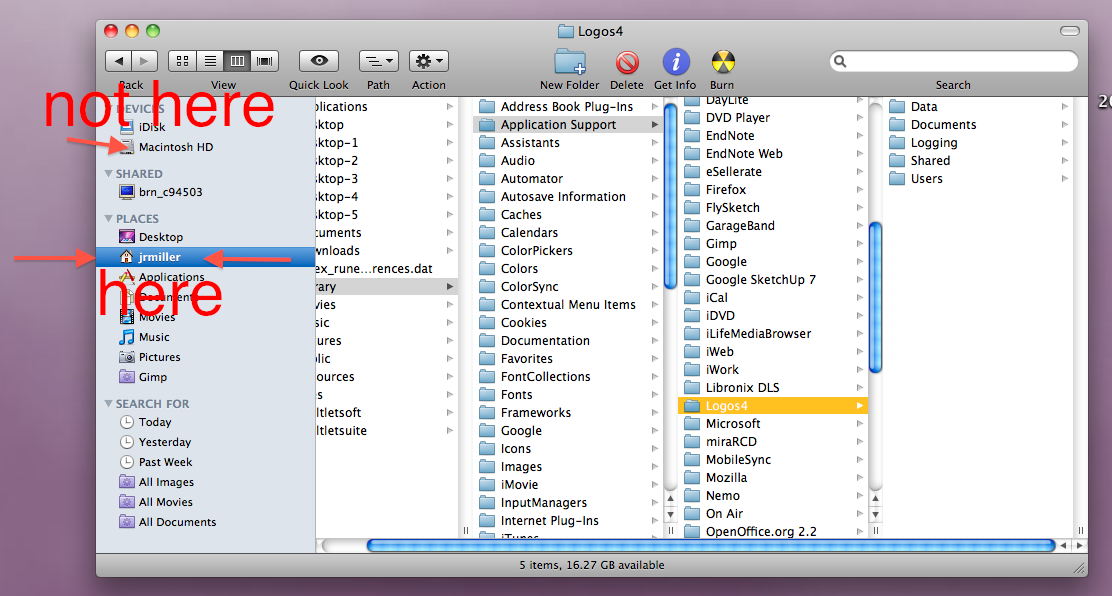Click the scroll-right arrow of horizontal scrollbar

click(x=1079, y=546)
